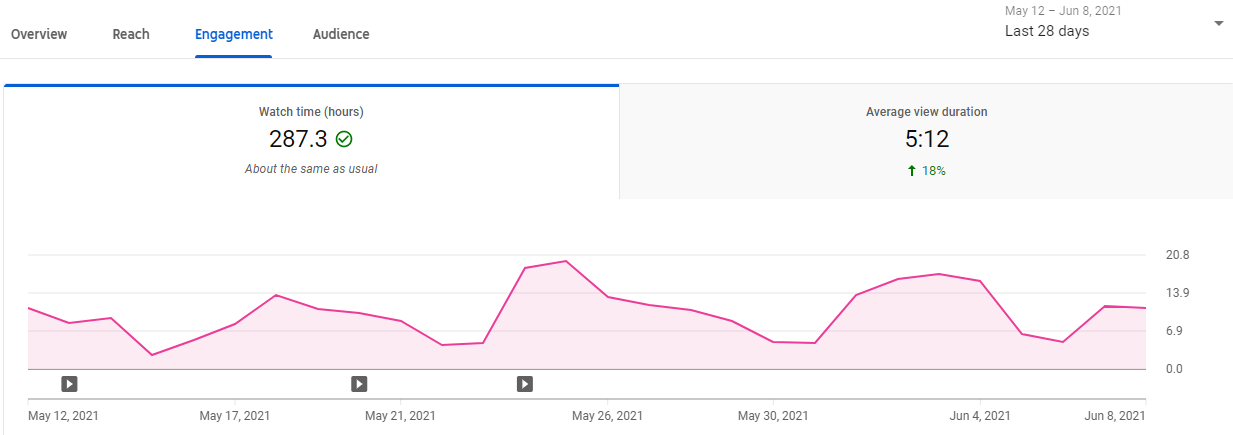
Task: Click the third video published marker icon
Action: tap(525, 383)
